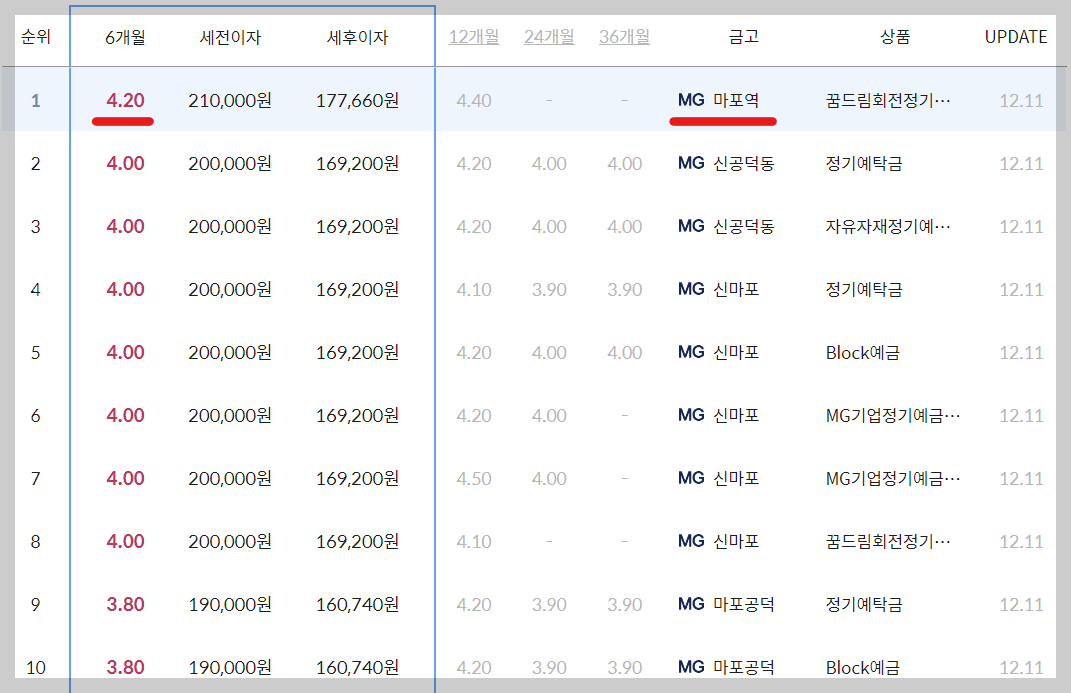Click the MG icon on the 마포공덕 row with 정기예탁금
The width and height of the screenshot is (1071, 693).
click(691, 604)
